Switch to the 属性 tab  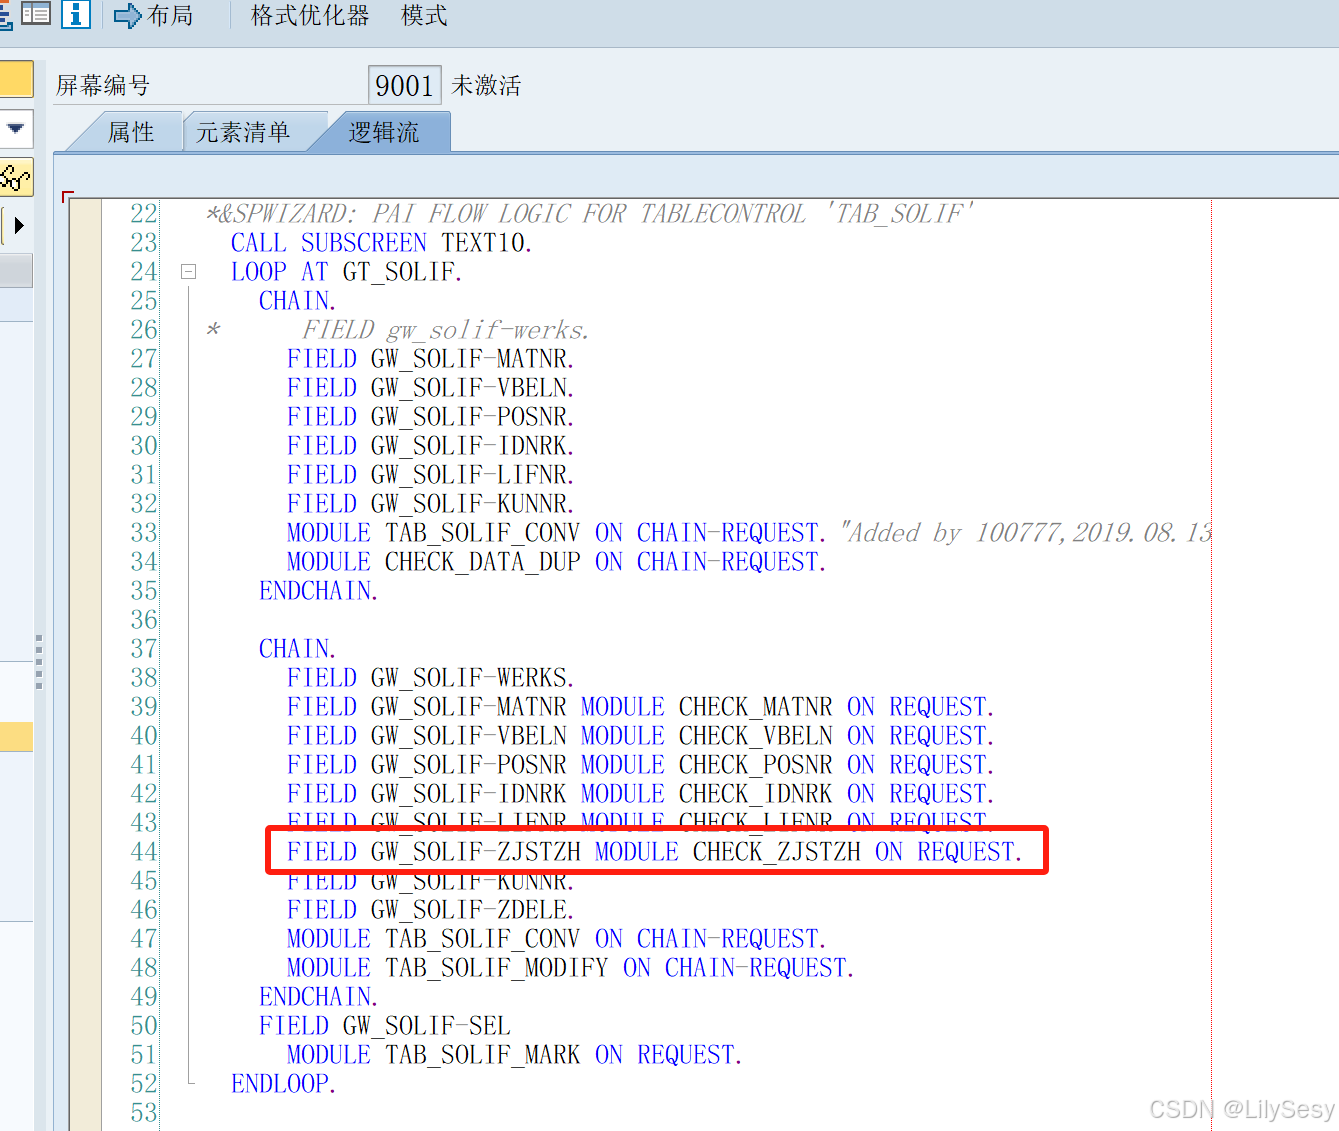(x=134, y=131)
